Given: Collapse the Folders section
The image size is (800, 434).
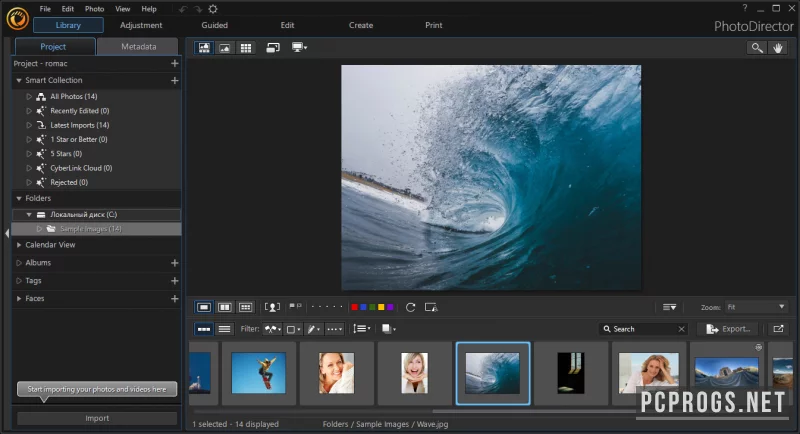Looking at the screenshot, I should [19, 198].
